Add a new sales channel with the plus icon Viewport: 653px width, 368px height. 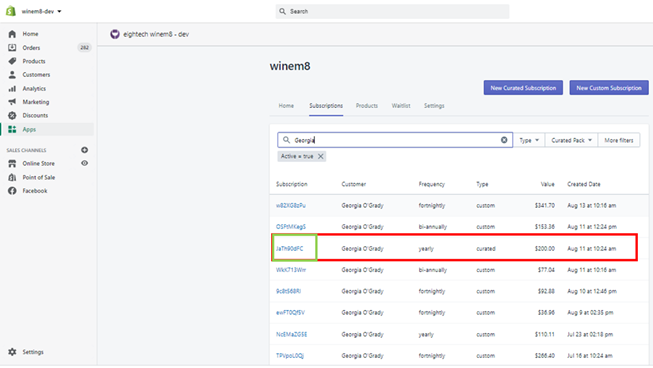[x=85, y=150]
